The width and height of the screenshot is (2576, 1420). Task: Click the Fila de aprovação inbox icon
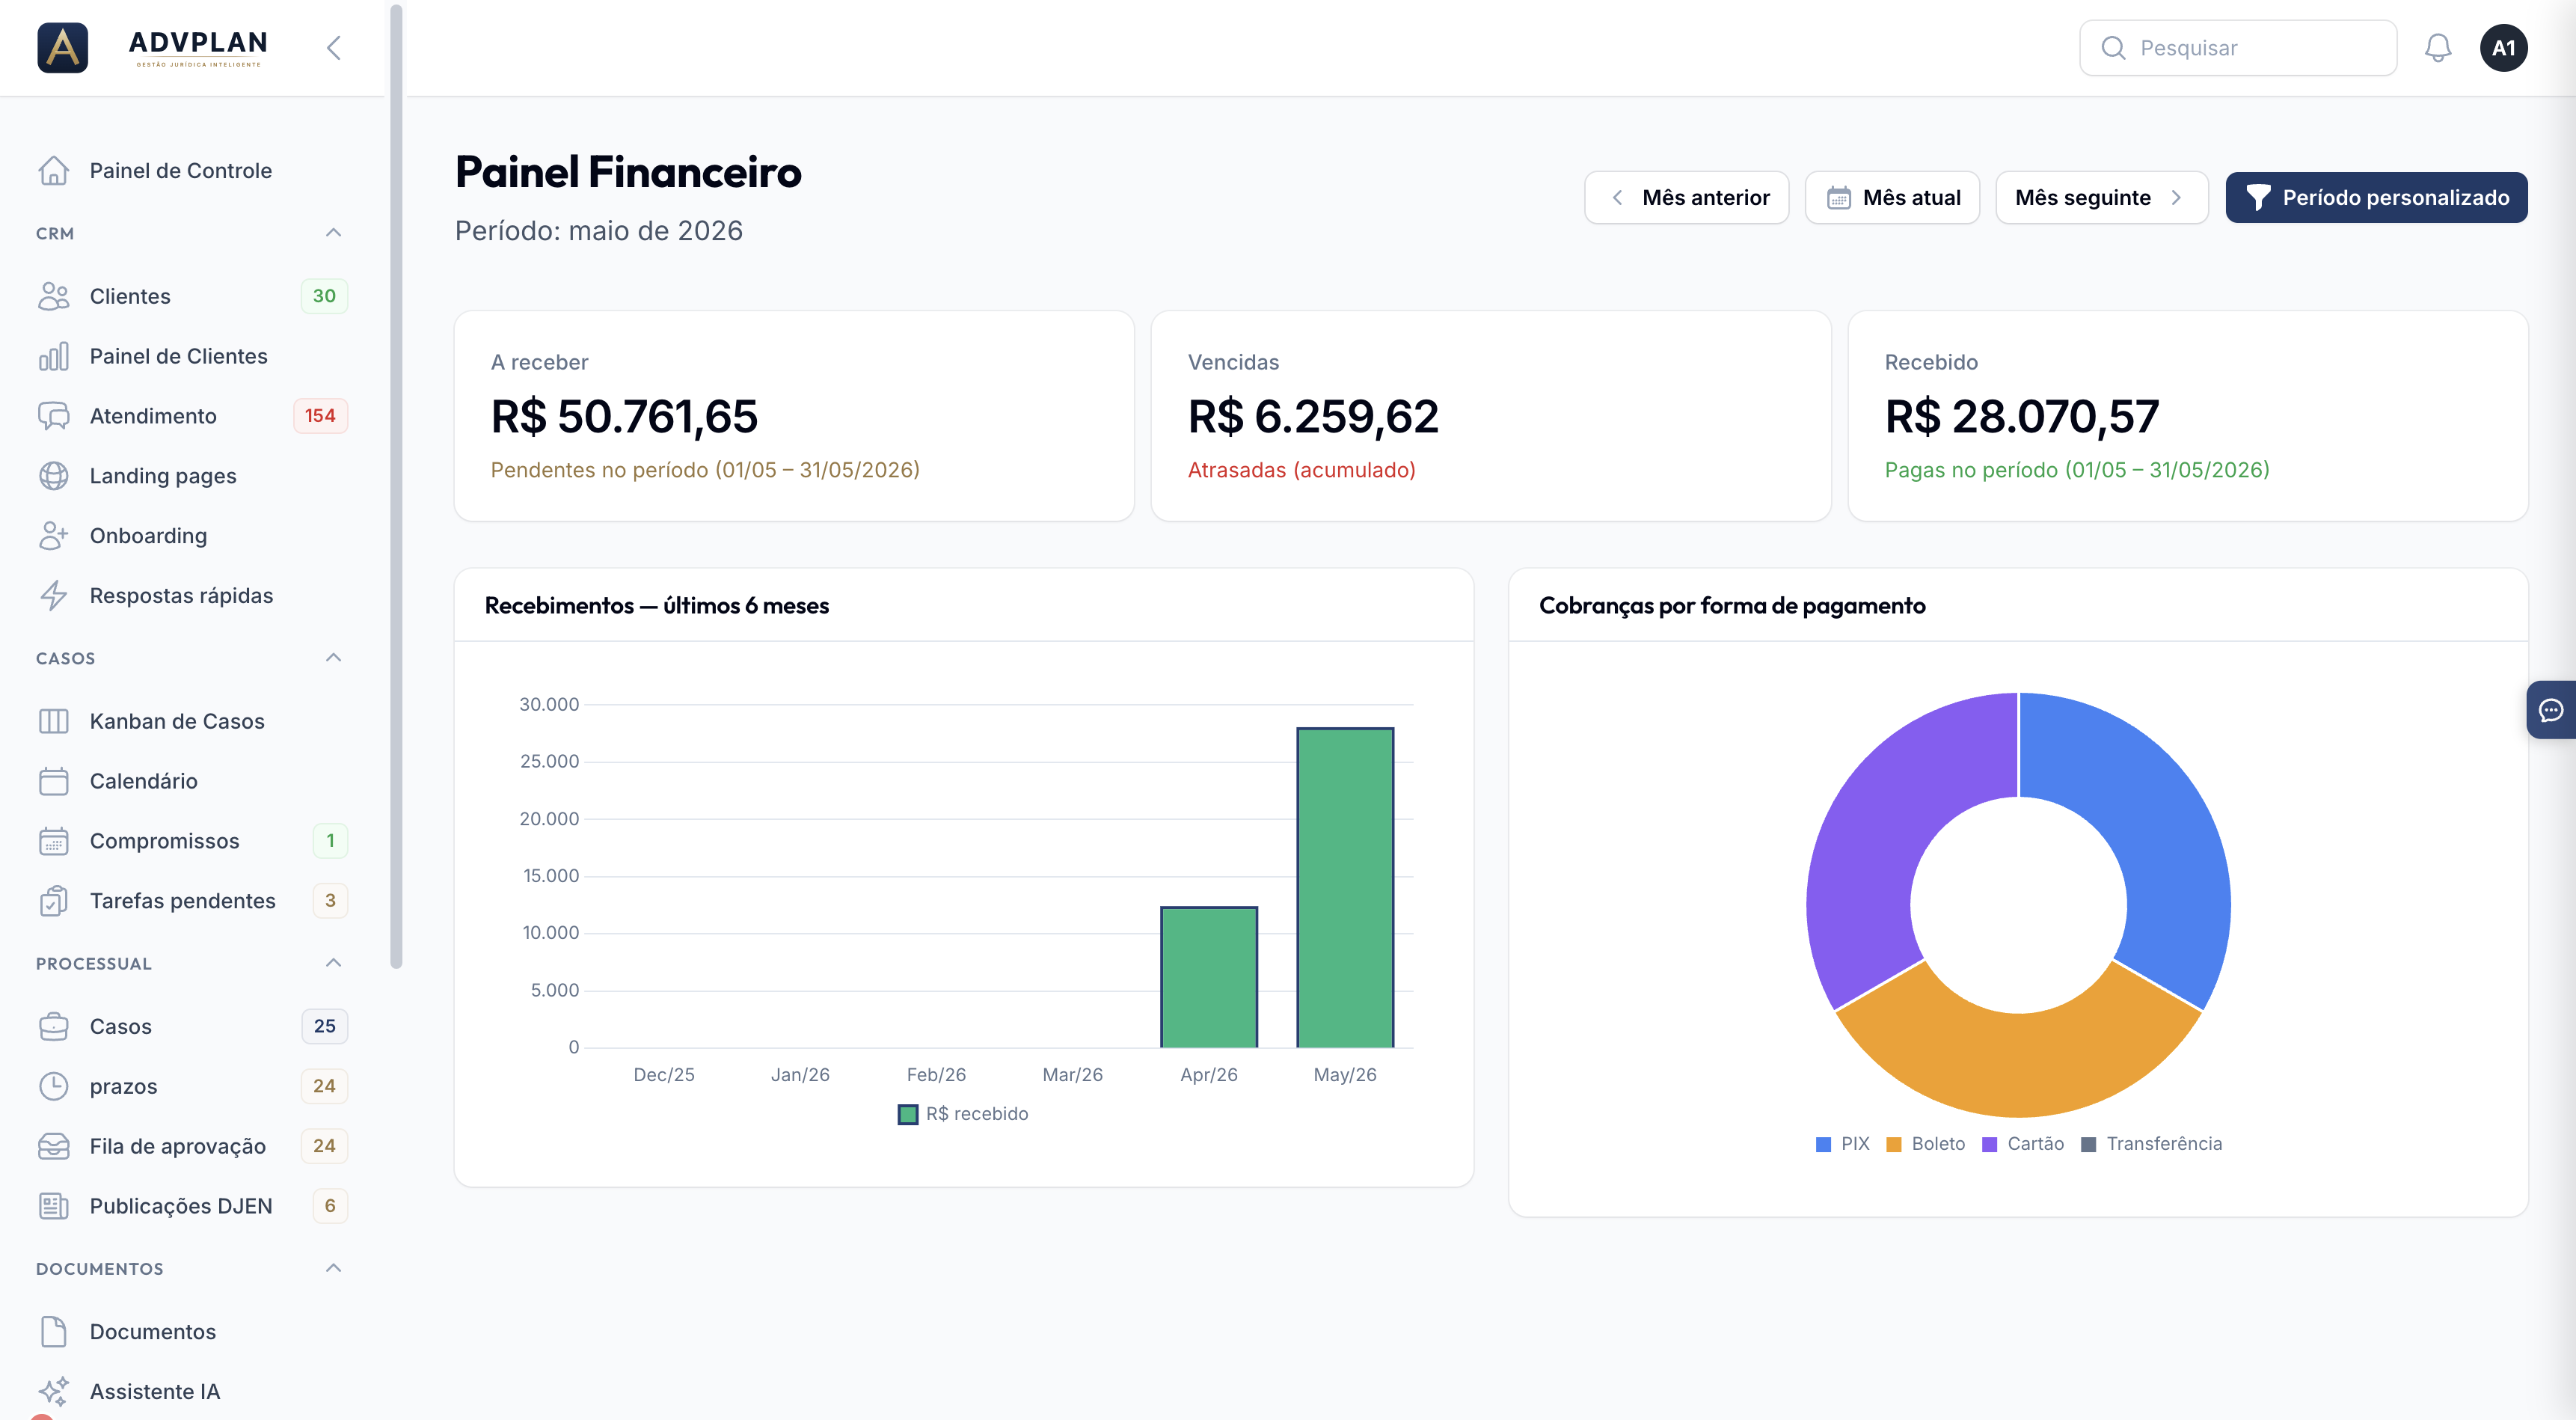(54, 1146)
